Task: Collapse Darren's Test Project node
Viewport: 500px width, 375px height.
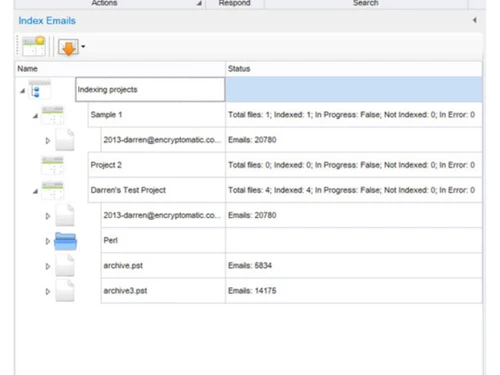Action: click(x=35, y=191)
